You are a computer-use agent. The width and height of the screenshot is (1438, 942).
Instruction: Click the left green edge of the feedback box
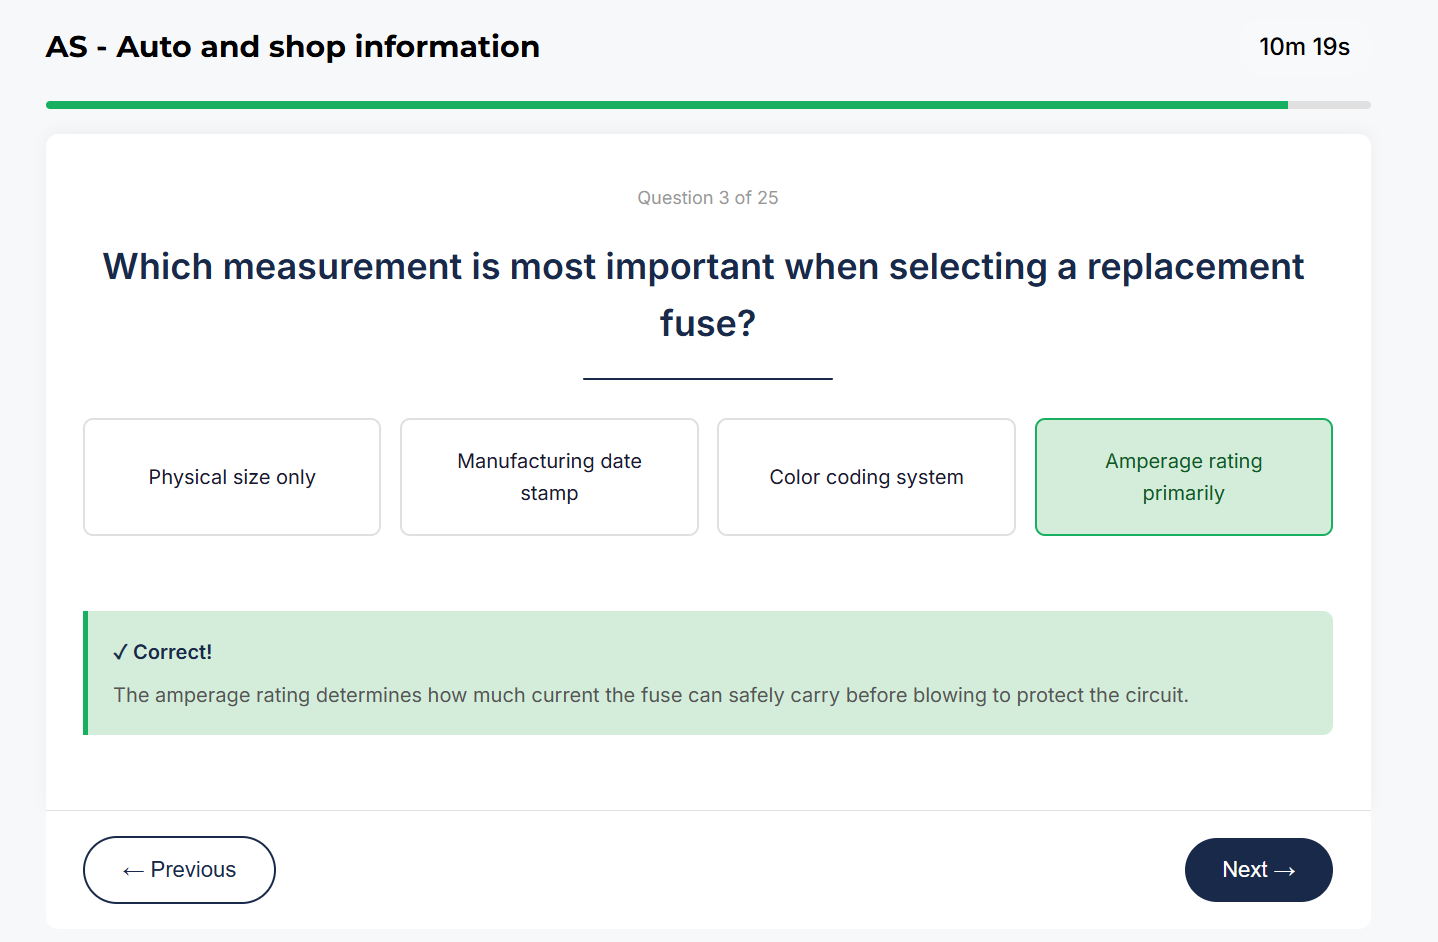86,673
